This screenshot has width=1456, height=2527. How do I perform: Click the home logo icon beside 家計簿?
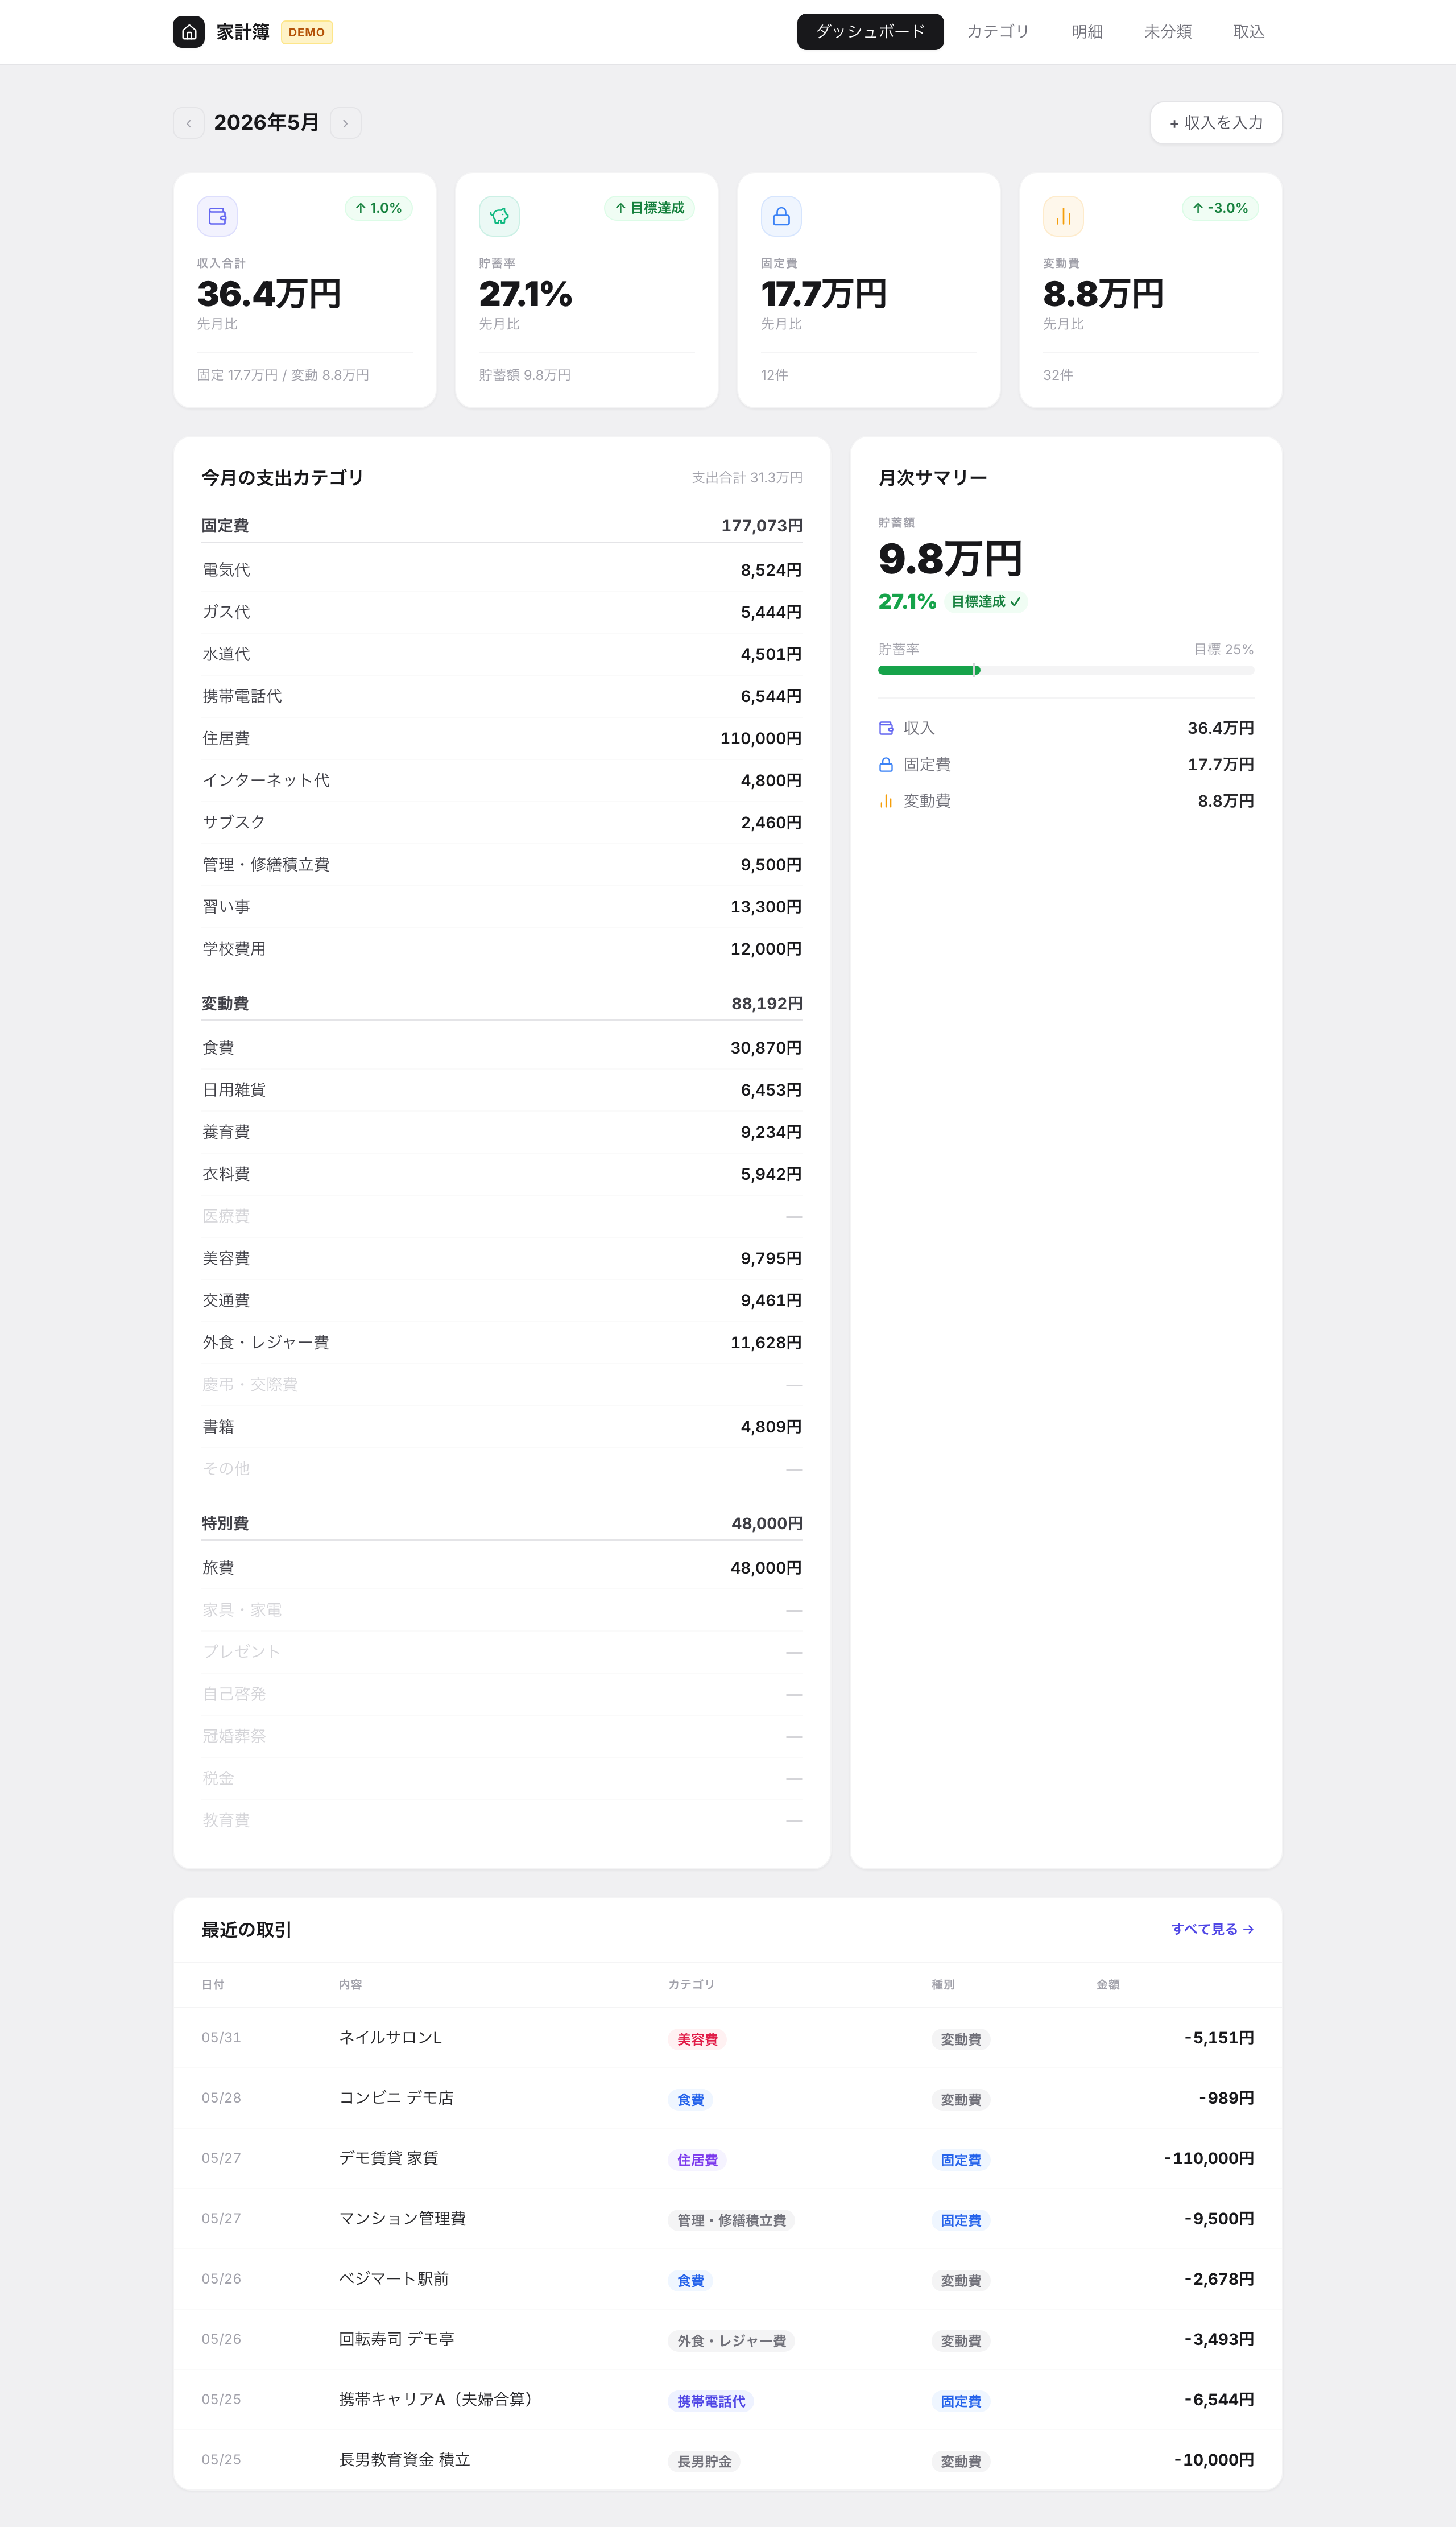pyautogui.click(x=188, y=32)
